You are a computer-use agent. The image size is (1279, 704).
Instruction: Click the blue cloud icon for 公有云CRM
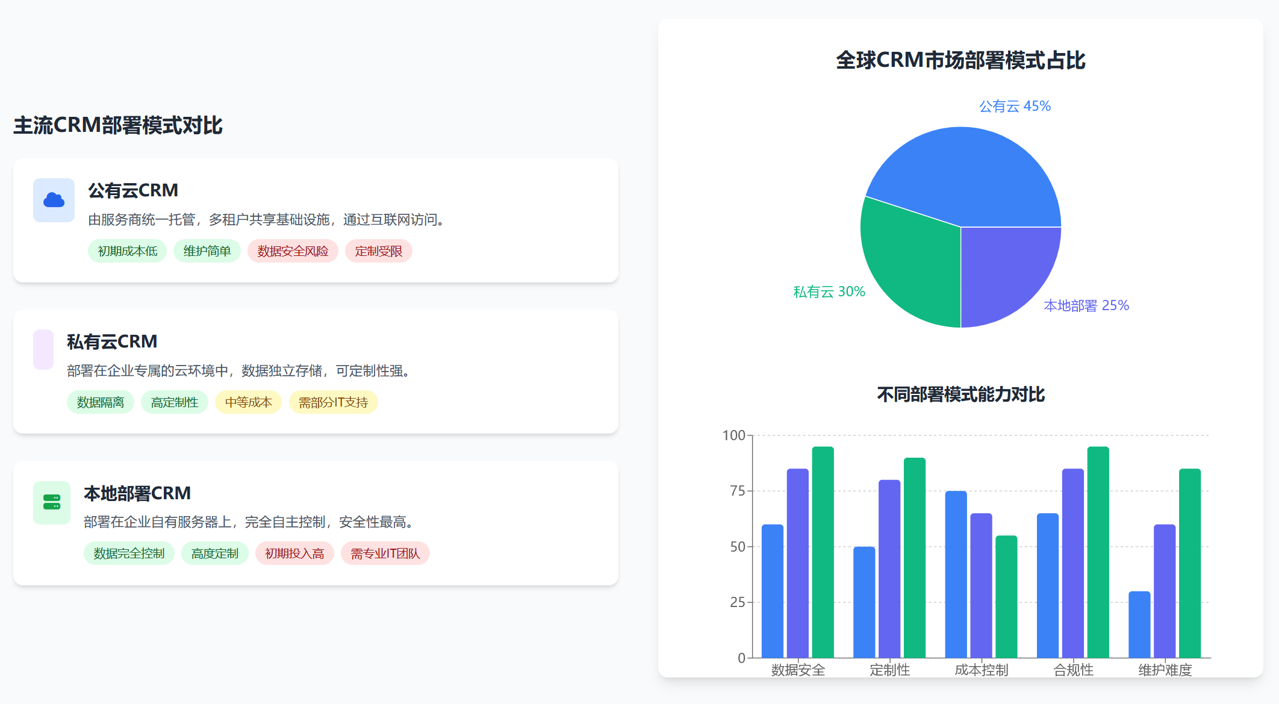click(54, 200)
